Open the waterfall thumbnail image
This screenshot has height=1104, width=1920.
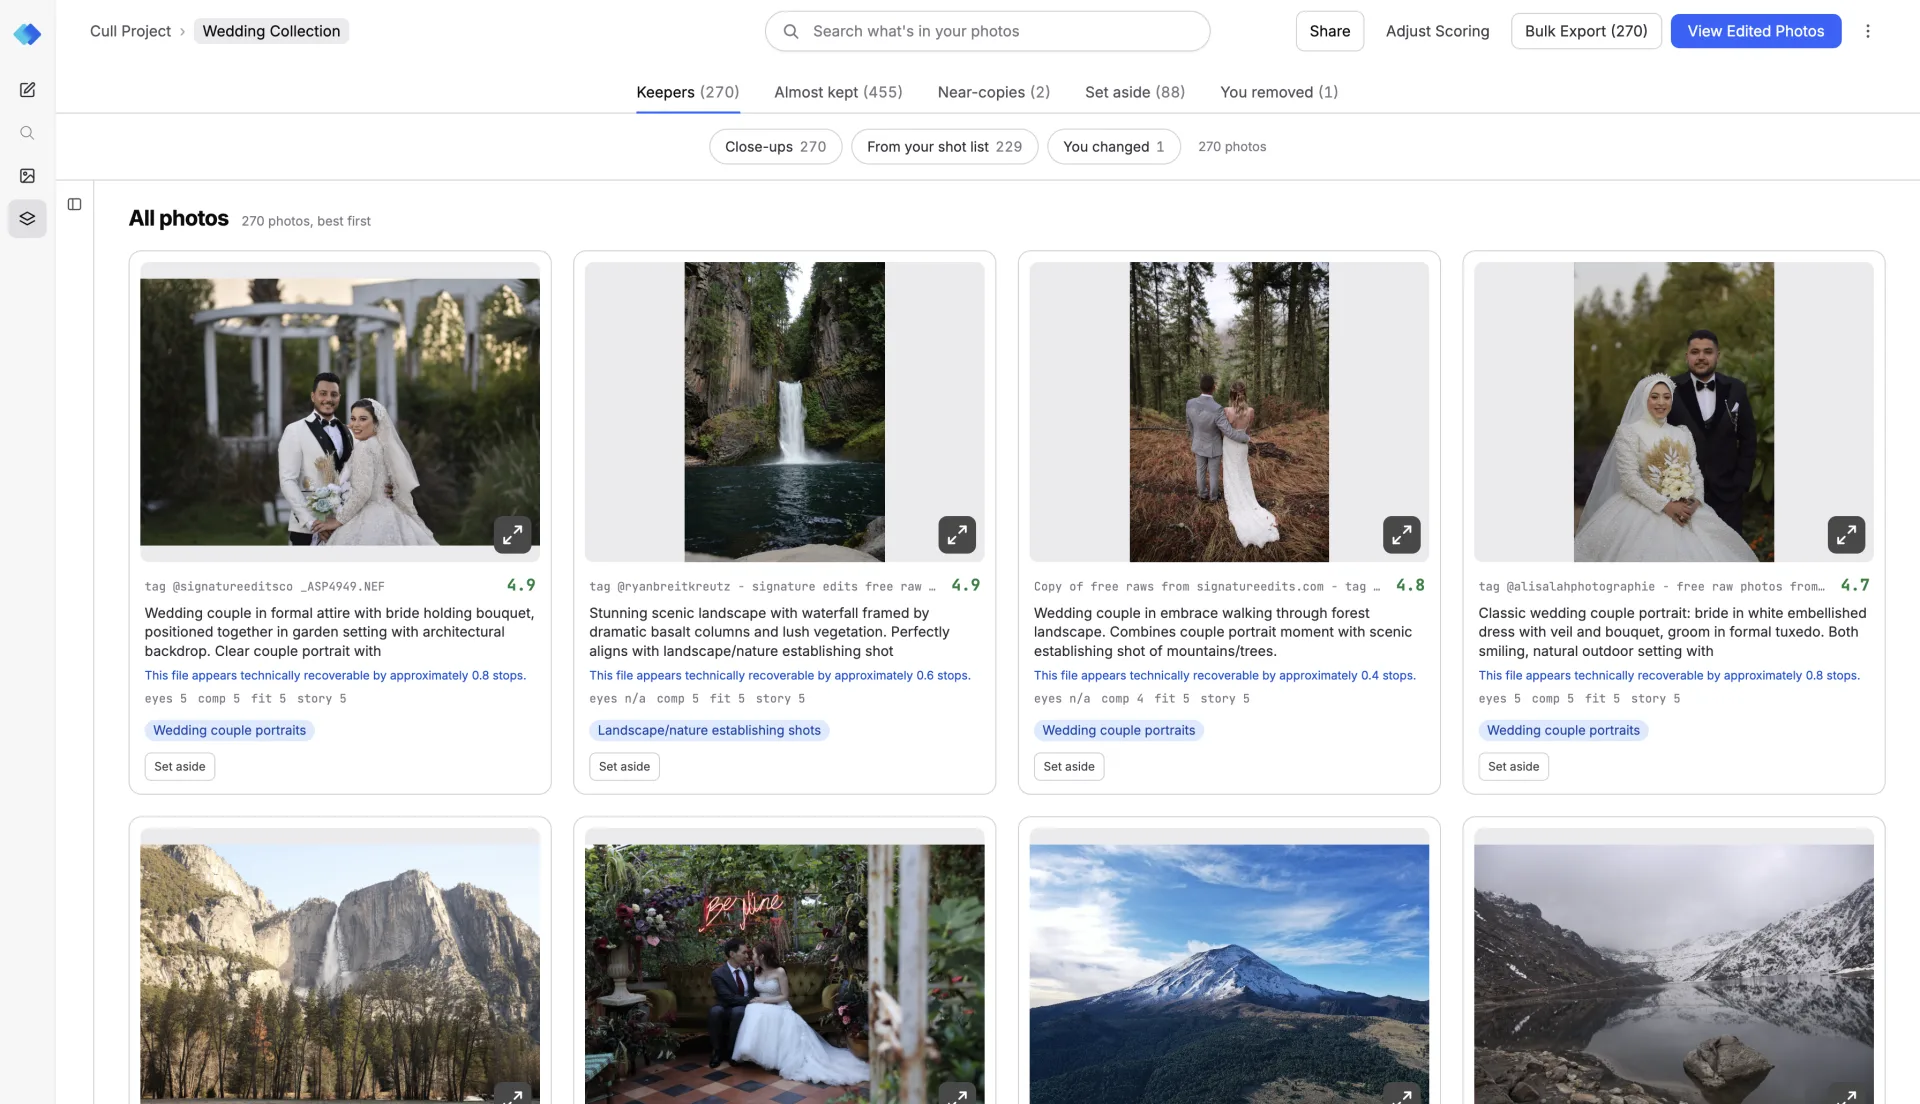click(784, 412)
